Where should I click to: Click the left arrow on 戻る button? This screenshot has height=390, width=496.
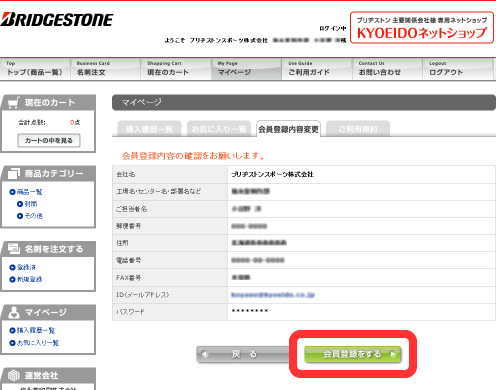click(x=205, y=354)
